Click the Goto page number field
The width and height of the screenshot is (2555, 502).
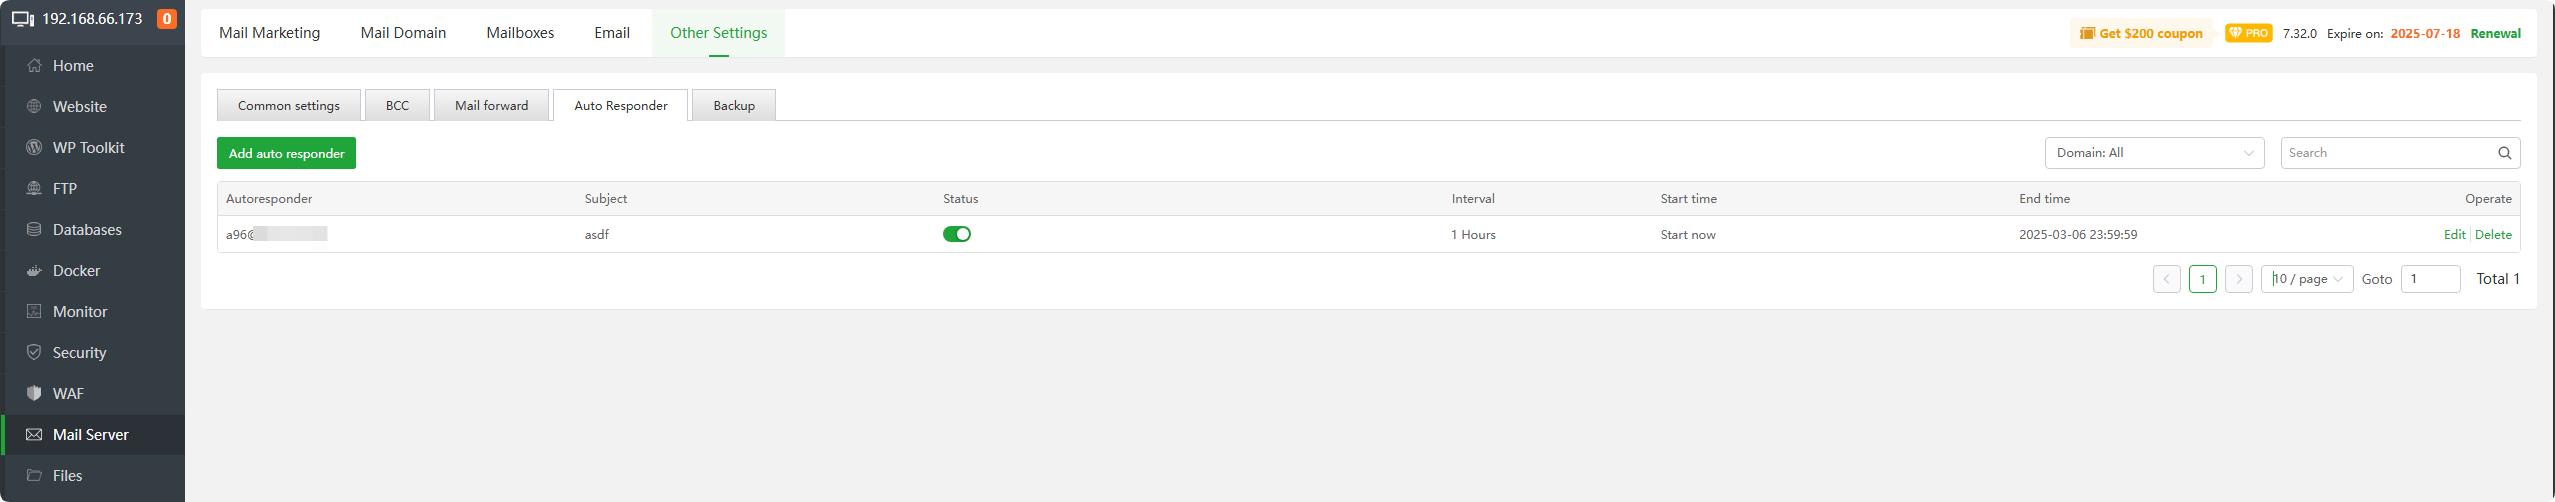coord(2429,279)
